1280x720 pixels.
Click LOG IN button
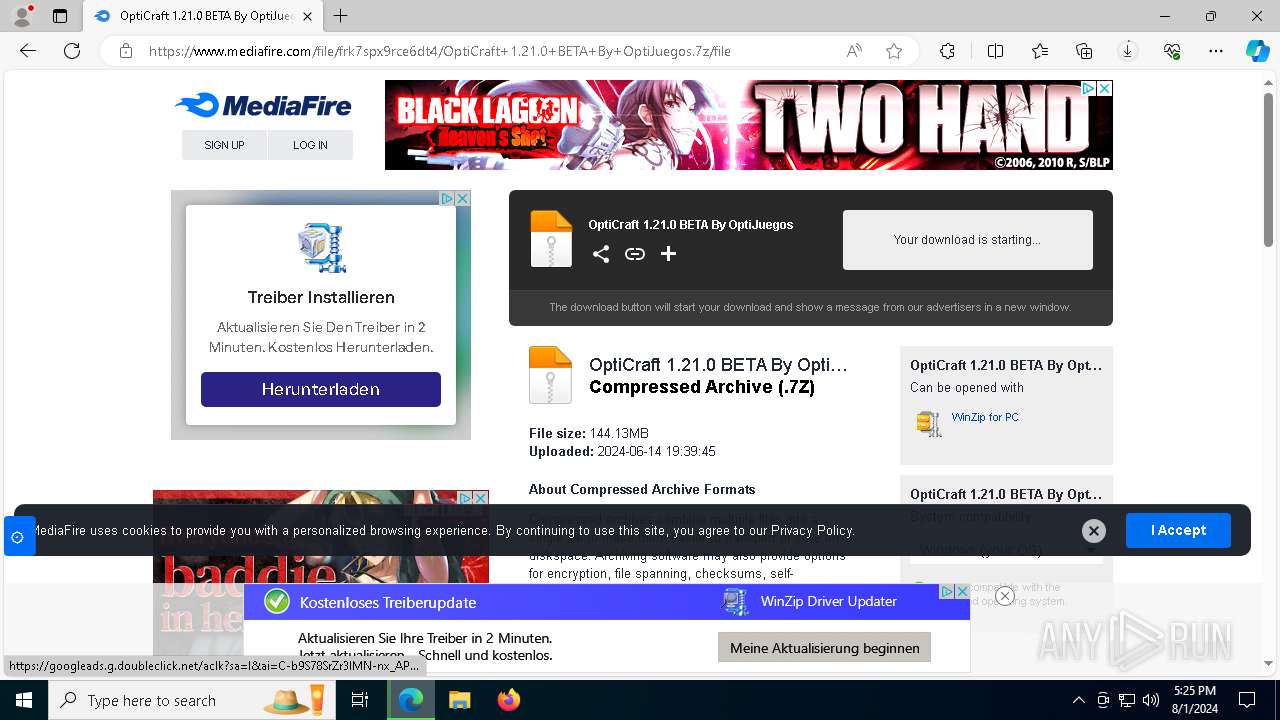point(310,145)
